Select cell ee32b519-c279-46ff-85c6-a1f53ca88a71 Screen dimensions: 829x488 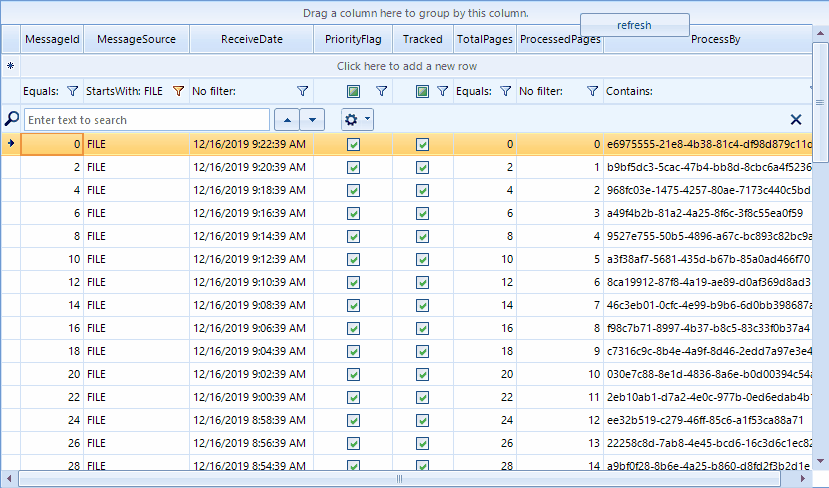pyautogui.click(x=708, y=420)
